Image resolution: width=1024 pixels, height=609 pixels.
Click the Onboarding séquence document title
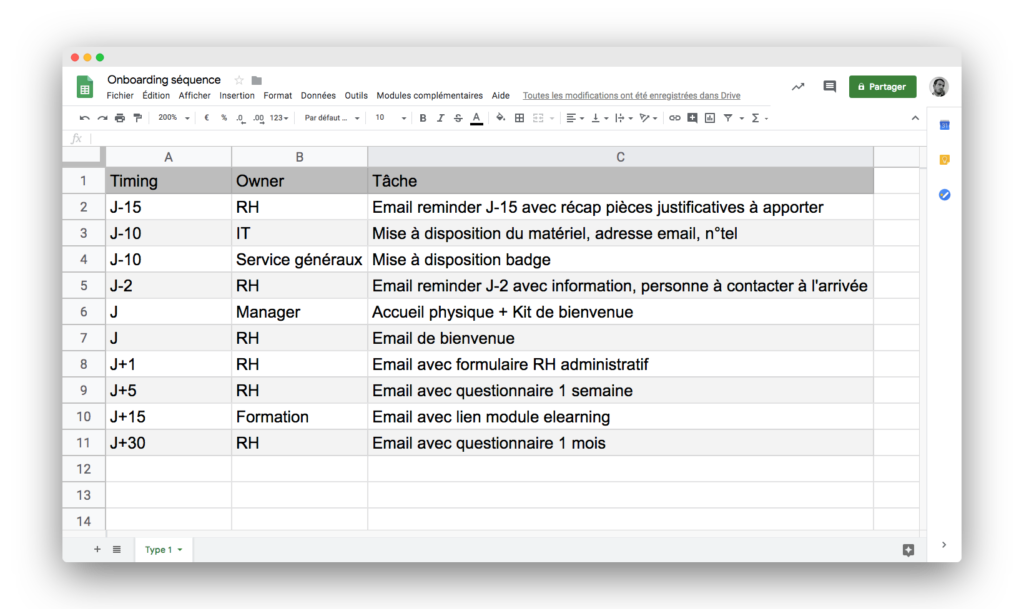[x=164, y=80]
